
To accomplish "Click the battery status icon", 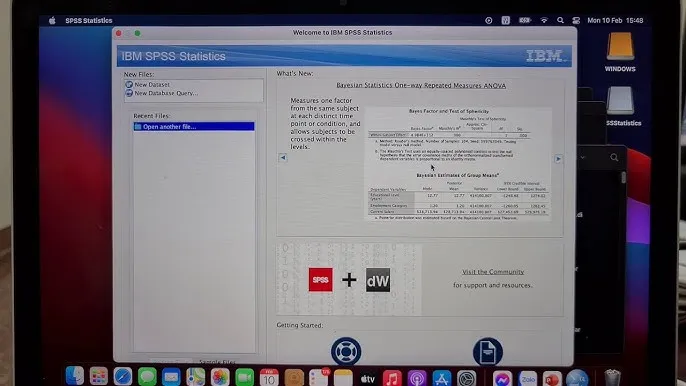I will (525, 20).
